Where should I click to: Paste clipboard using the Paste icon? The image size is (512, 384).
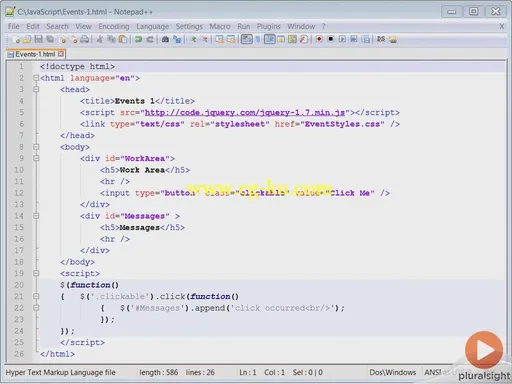(123, 39)
